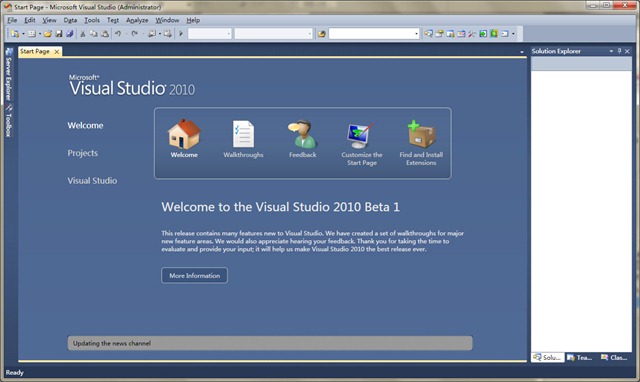This screenshot has height=382, width=640.
Task: Click Find and Install Extensions box icon
Action: [421, 134]
